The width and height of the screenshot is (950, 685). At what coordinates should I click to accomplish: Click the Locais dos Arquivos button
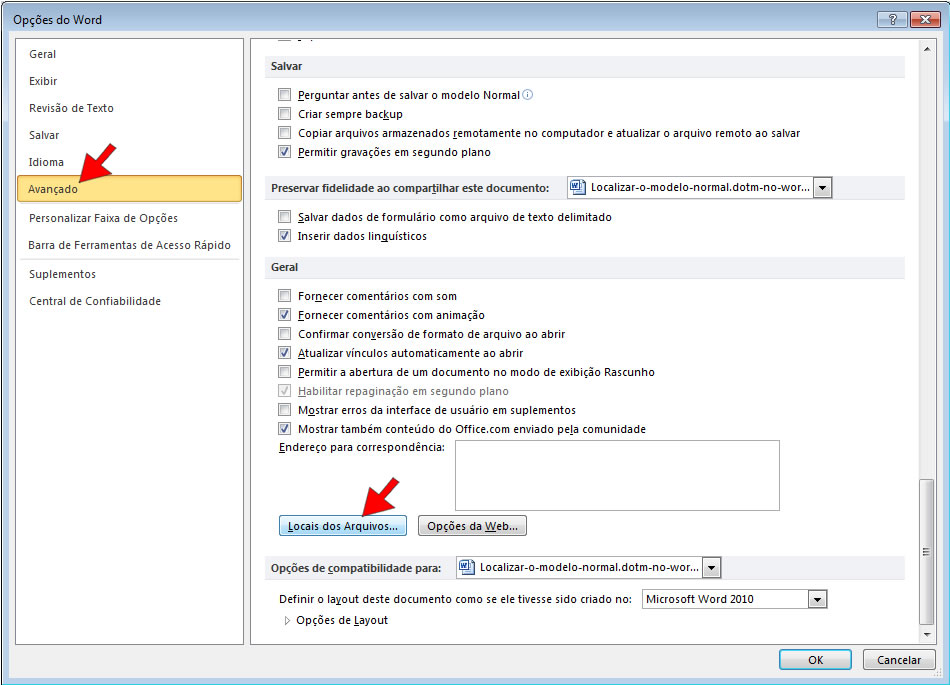343,526
